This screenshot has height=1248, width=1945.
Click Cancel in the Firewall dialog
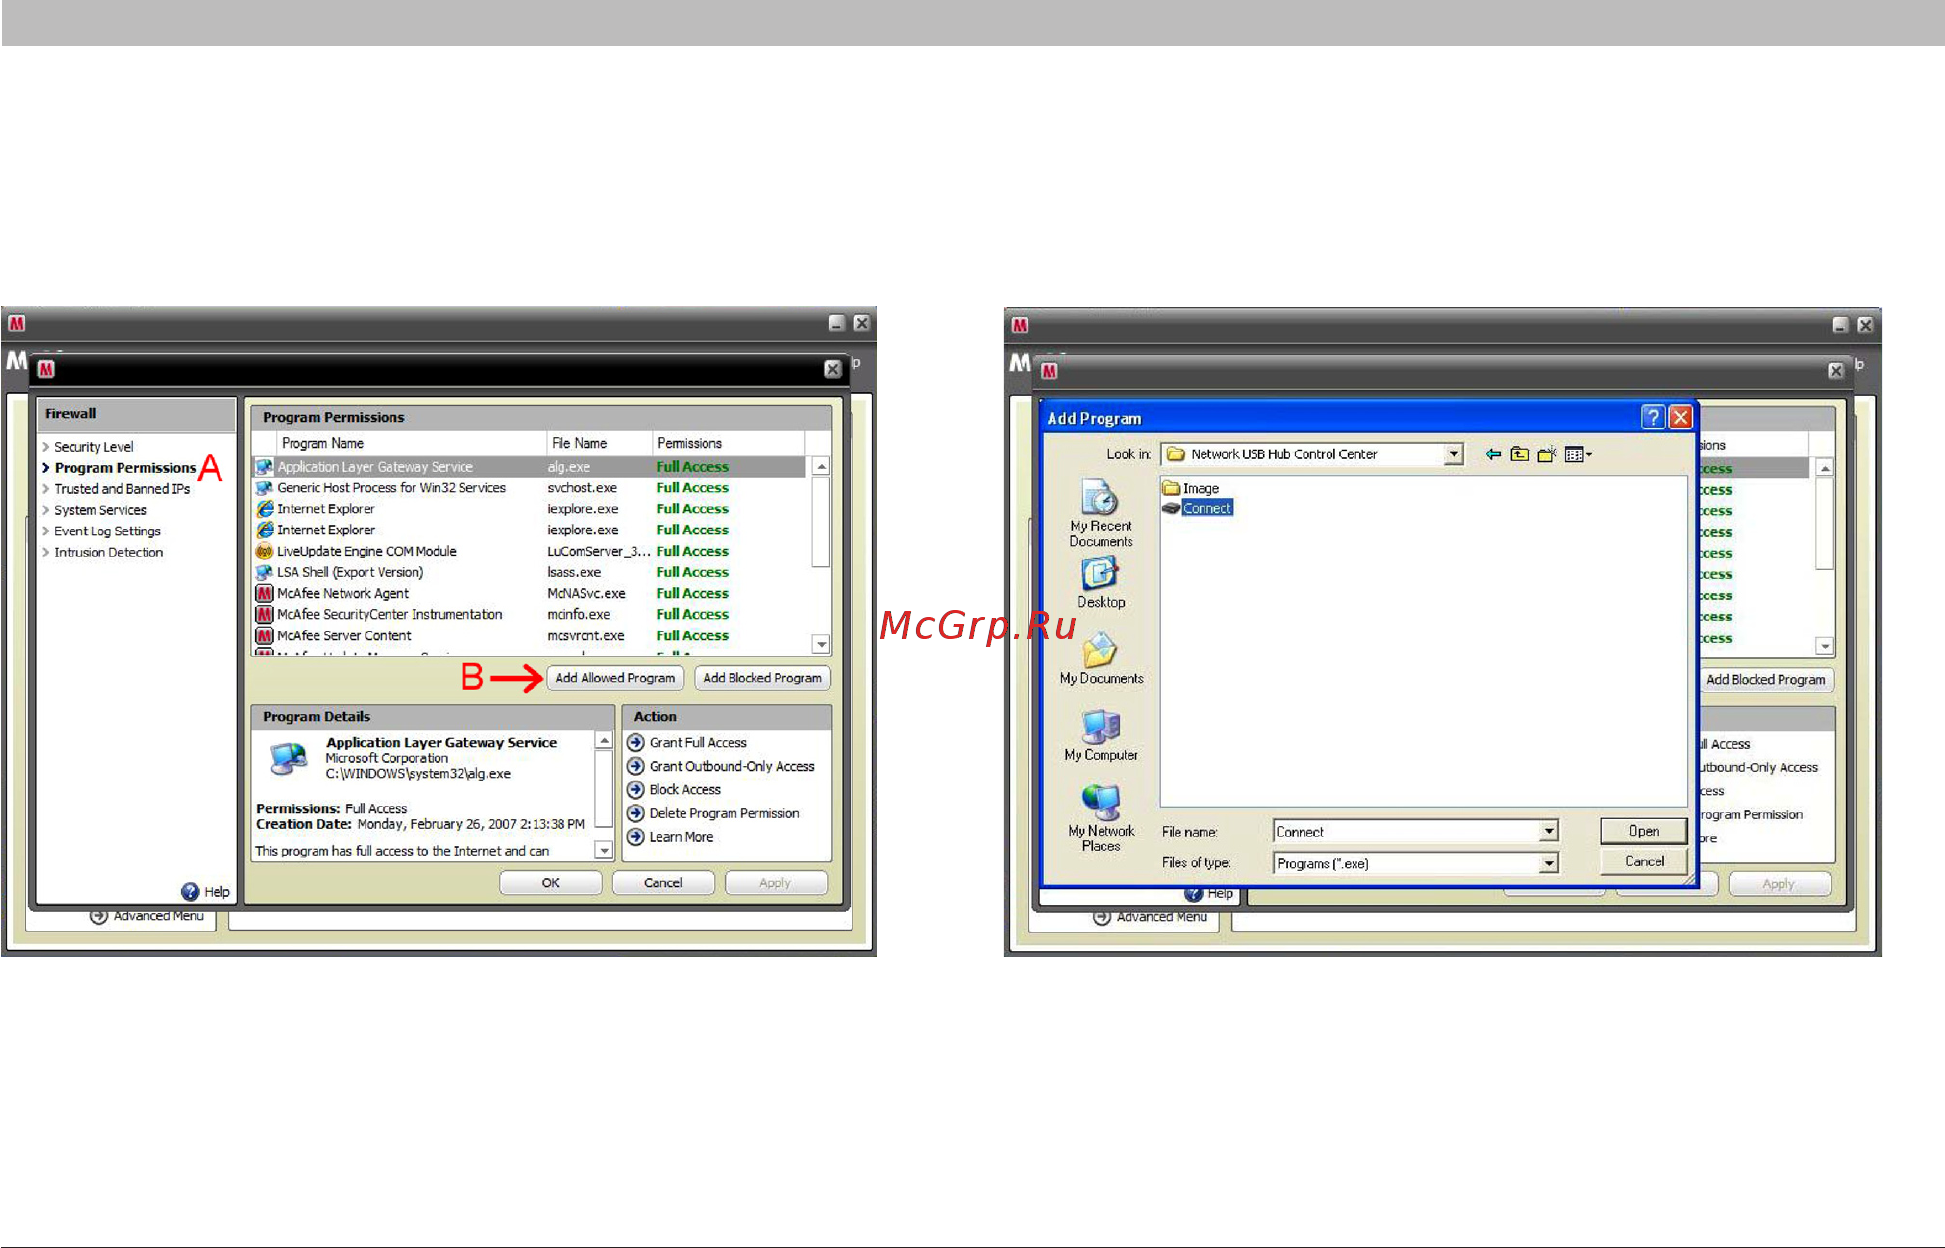coord(663,883)
